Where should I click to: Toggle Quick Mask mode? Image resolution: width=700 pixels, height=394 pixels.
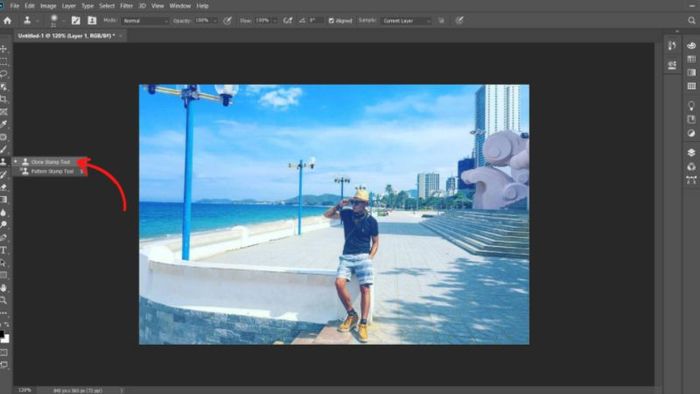4,353
